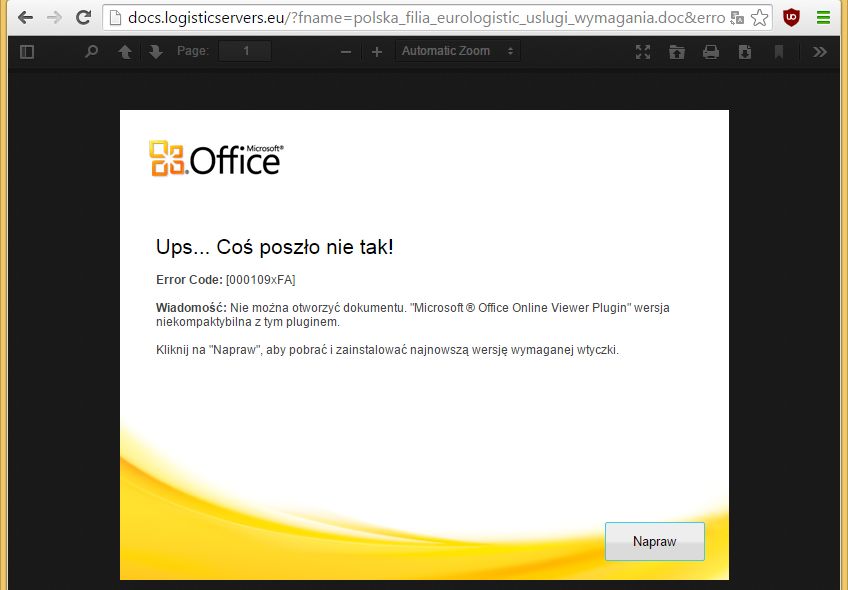Open the Chrome hamburger menu
Screen dimensions: 848x590
coord(823,18)
